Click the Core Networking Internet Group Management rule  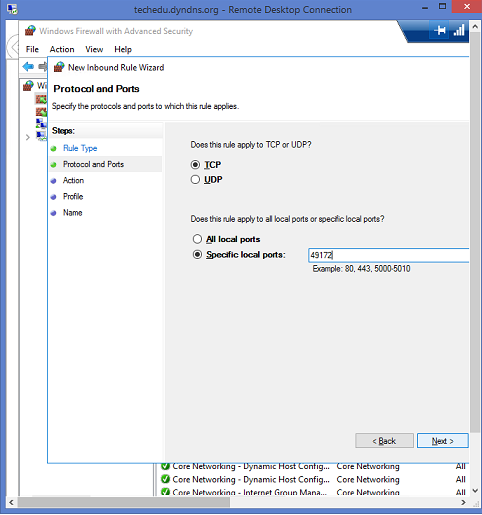pyautogui.click(x=249, y=492)
